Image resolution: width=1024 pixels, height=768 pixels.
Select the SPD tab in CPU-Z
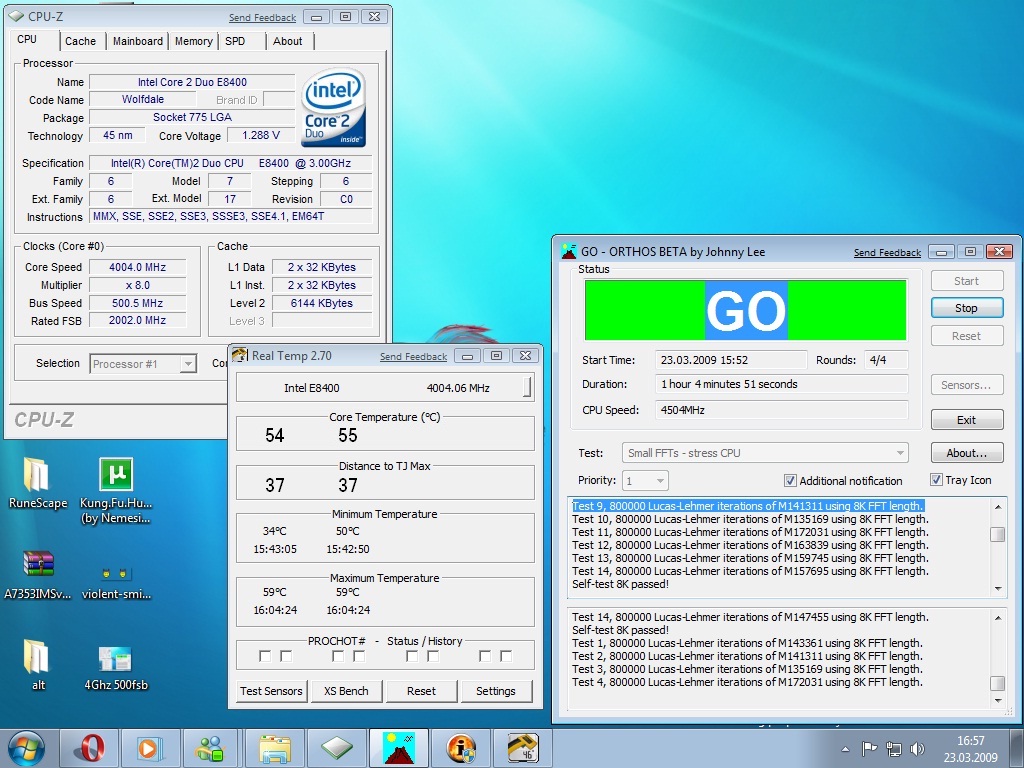pyautogui.click(x=235, y=41)
